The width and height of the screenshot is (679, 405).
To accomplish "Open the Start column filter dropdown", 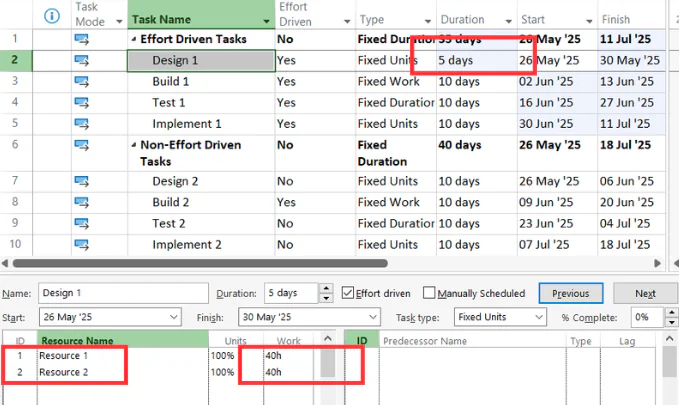I will (x=589, y=21).
